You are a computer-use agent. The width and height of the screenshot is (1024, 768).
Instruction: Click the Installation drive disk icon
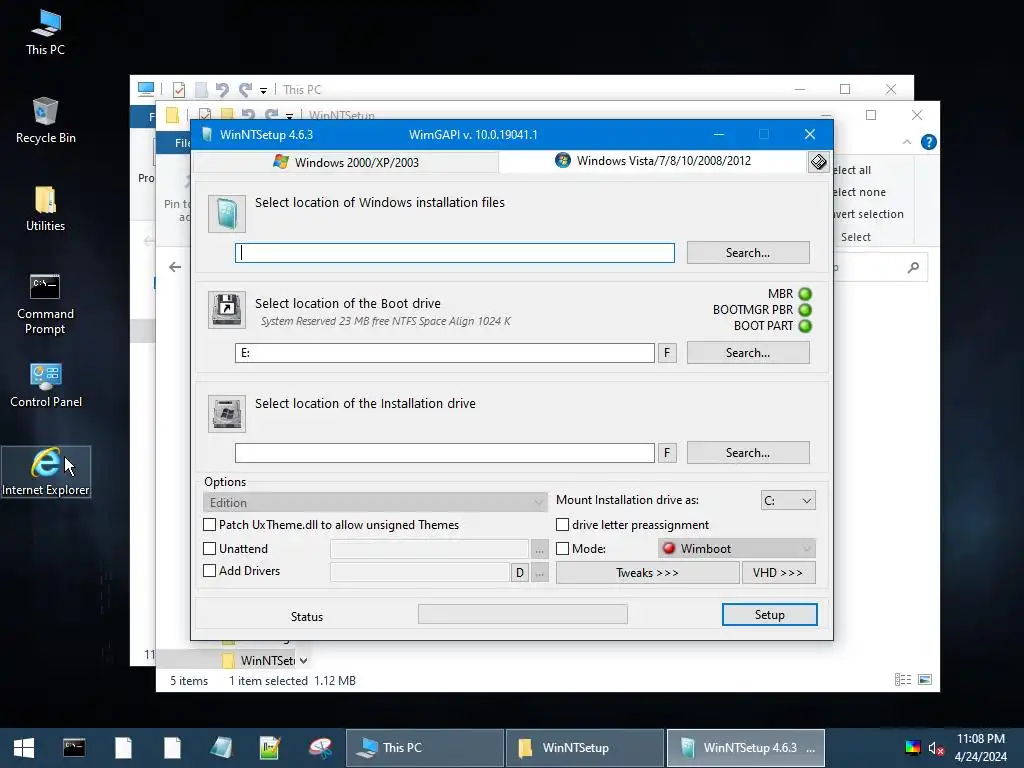pos(227,413)
